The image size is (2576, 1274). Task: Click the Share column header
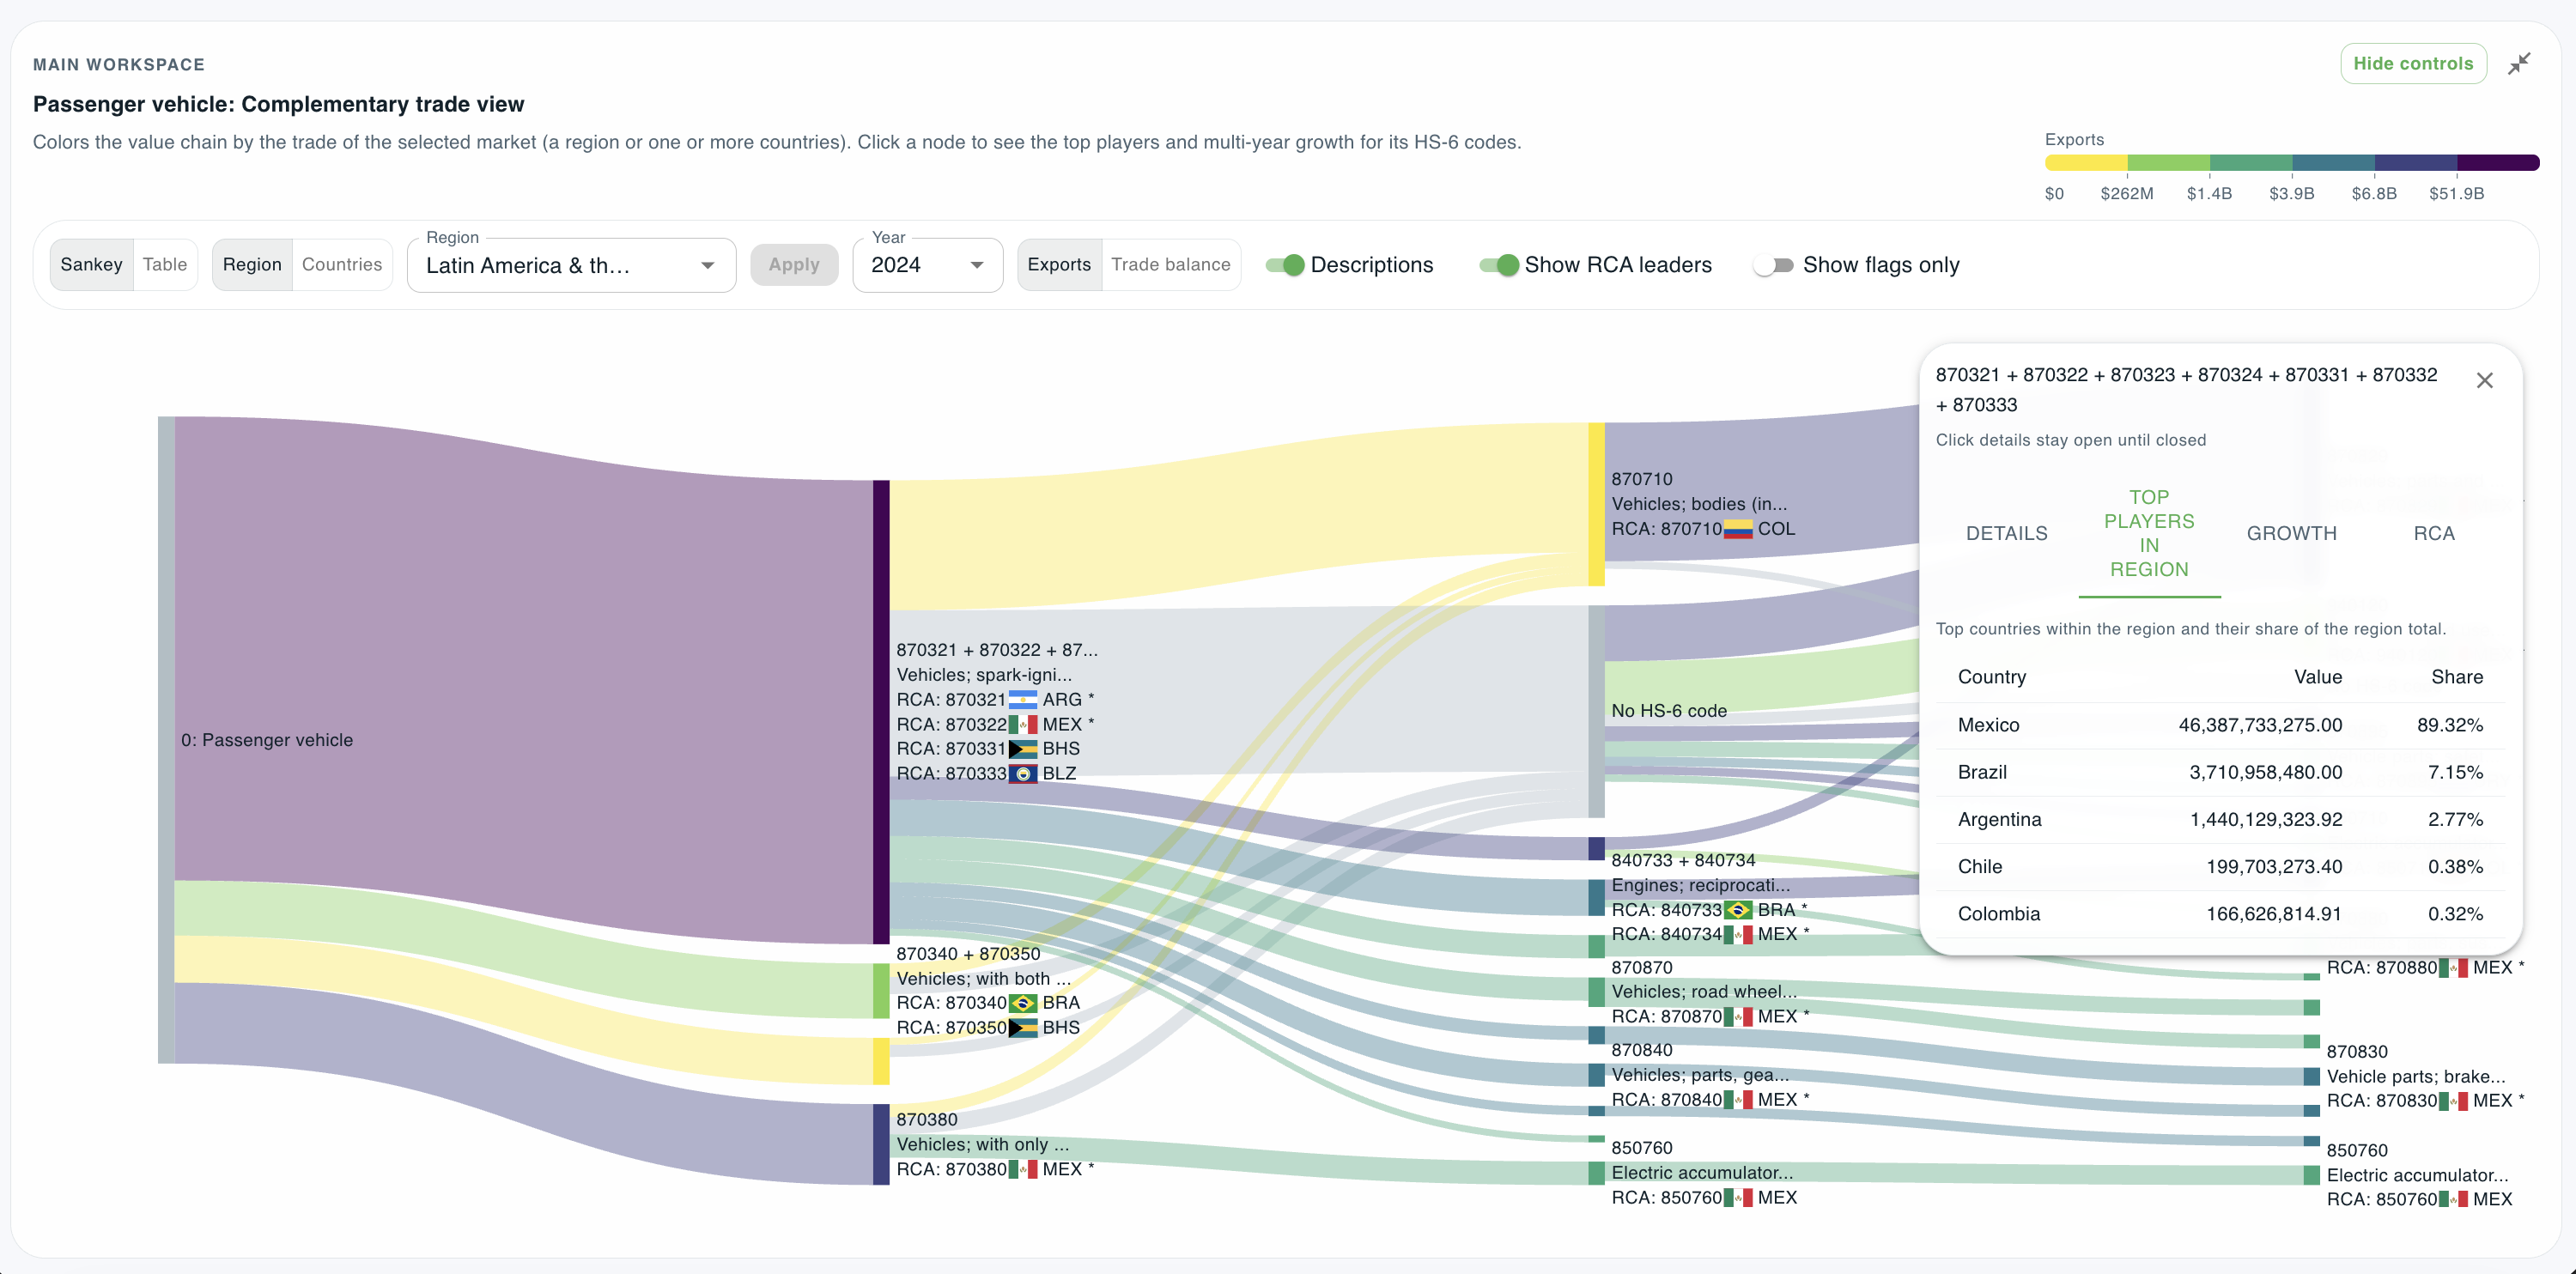click(2456, 677)
